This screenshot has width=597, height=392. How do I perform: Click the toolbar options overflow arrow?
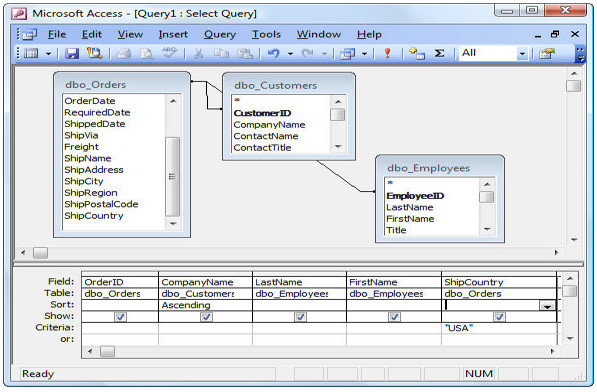pos(580,54)
